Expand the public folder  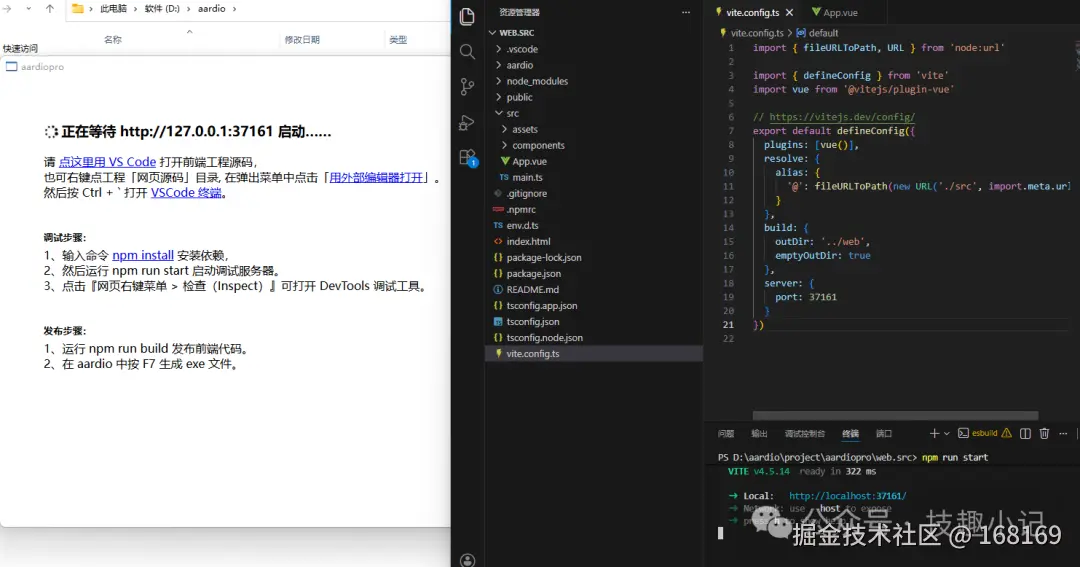(519, 97)
